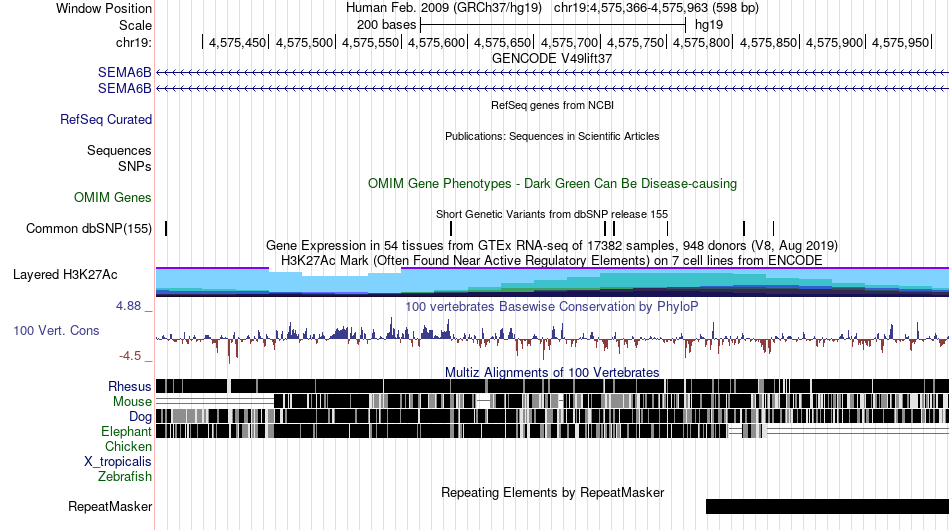
Task: Click the Elephant alignment bar
Action: pyautogui.click(x=553, y=431)
